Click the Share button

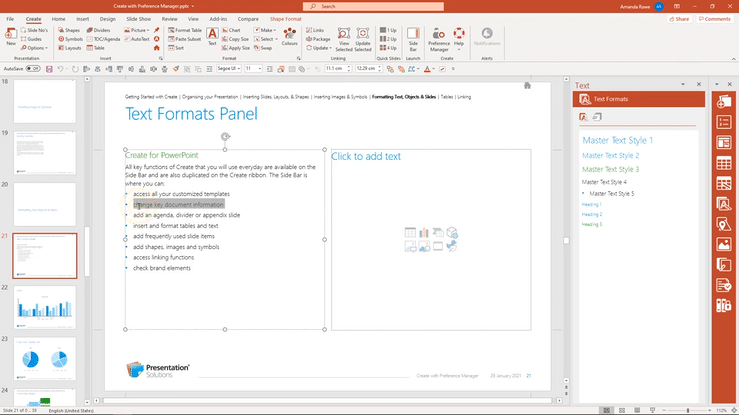(681, 18)
